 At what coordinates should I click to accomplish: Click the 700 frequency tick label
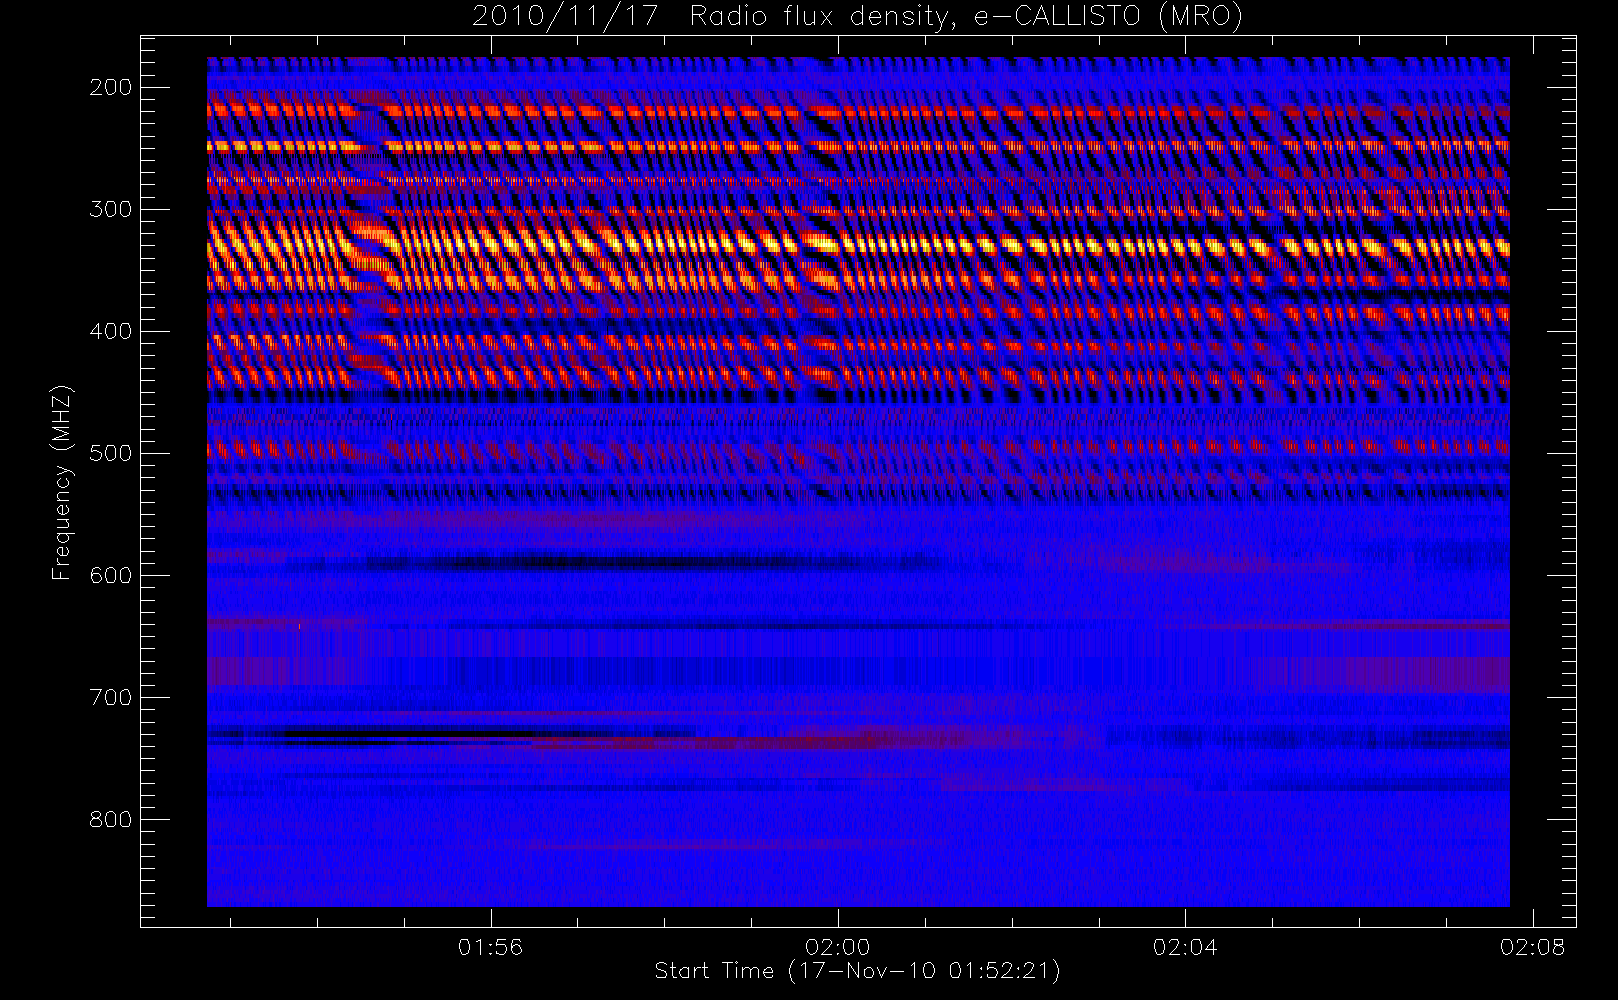(111, 697)
